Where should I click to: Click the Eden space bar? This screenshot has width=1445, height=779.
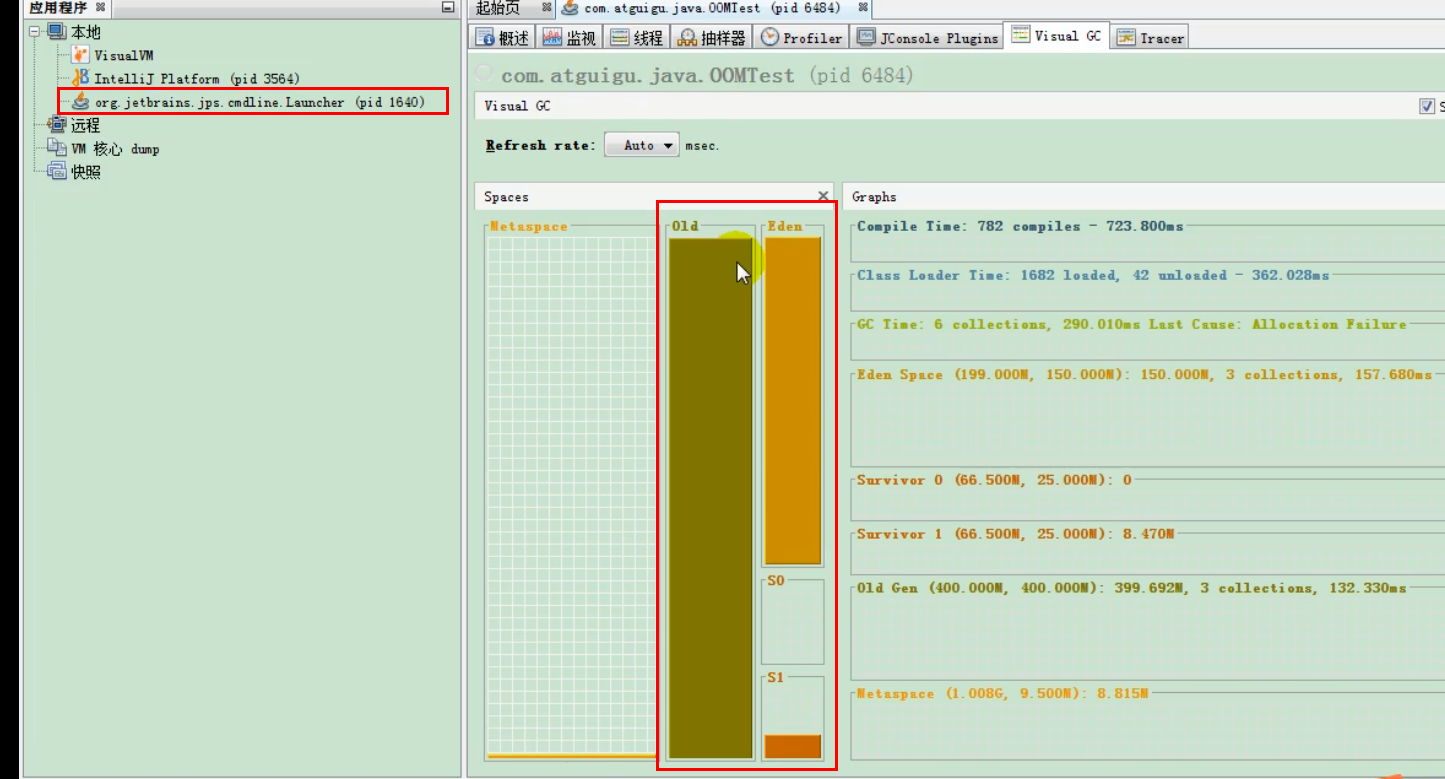(793, 400)
